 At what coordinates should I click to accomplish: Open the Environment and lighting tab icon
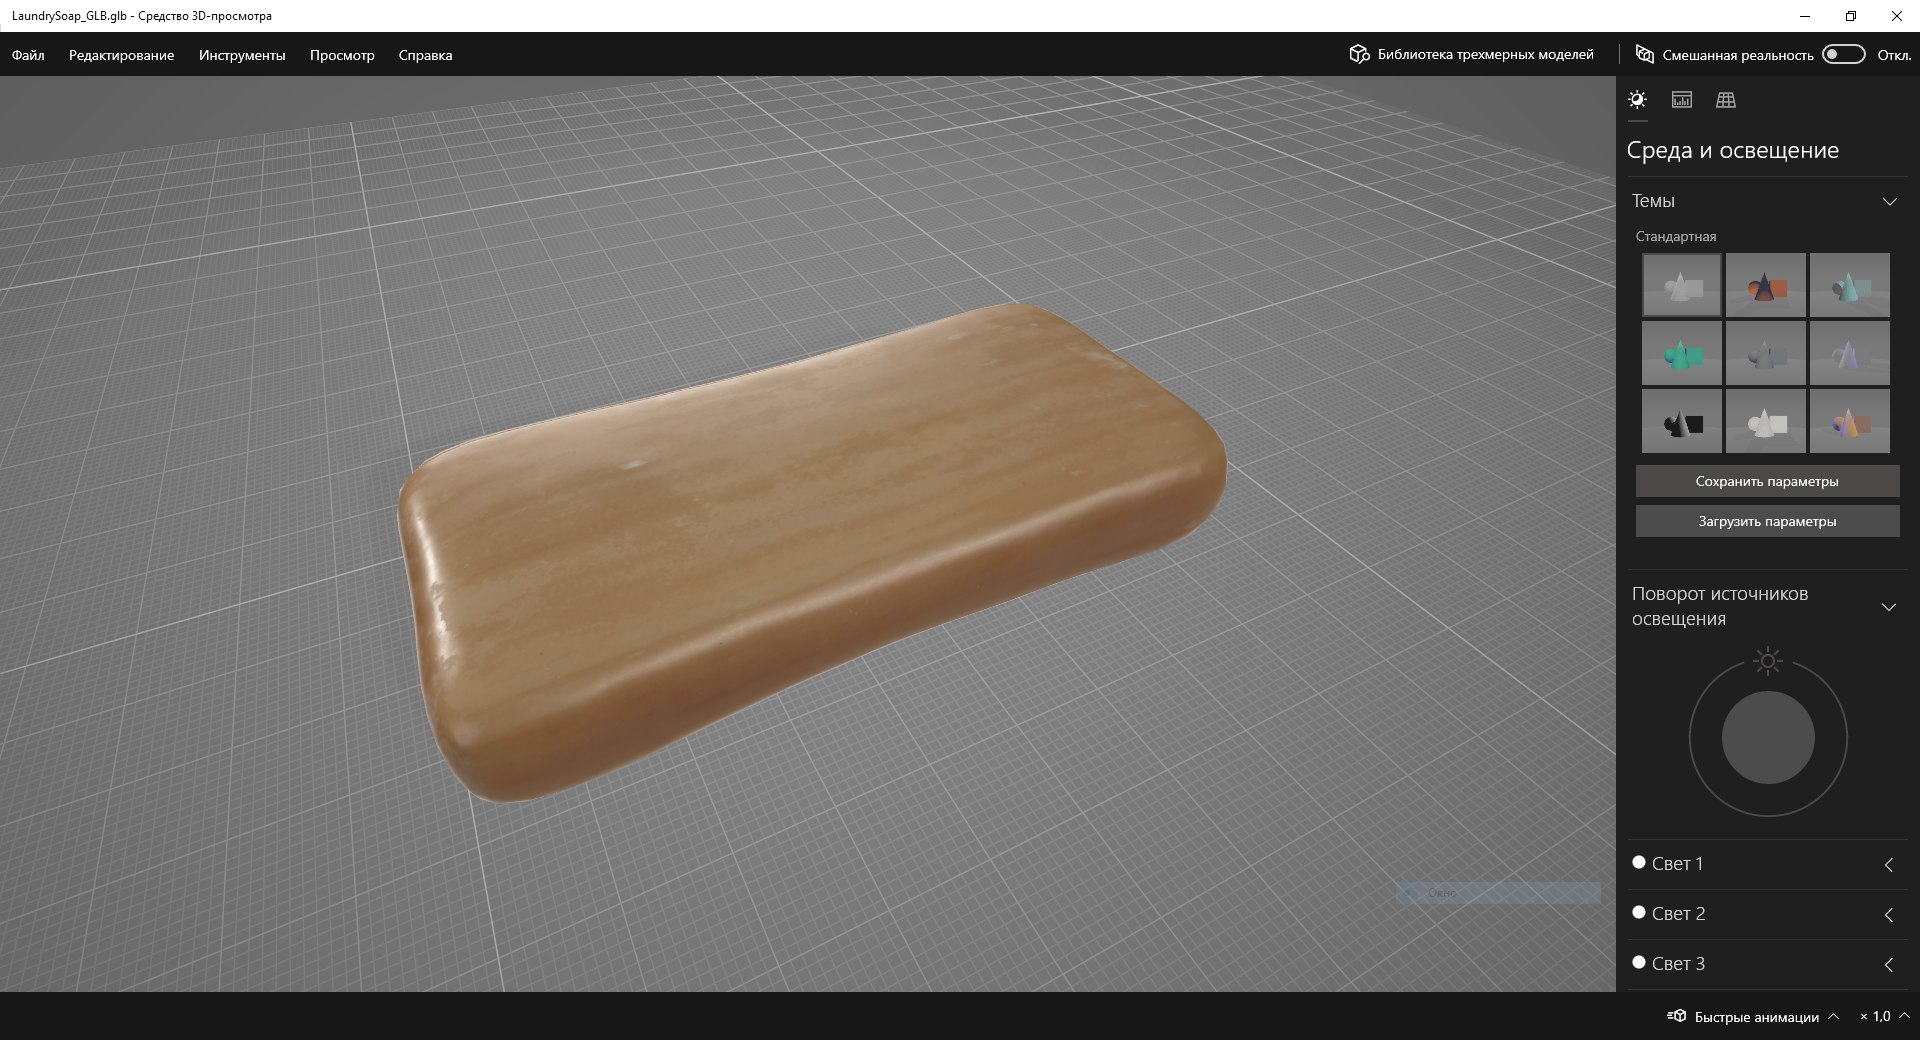(x=1637, y=100)
